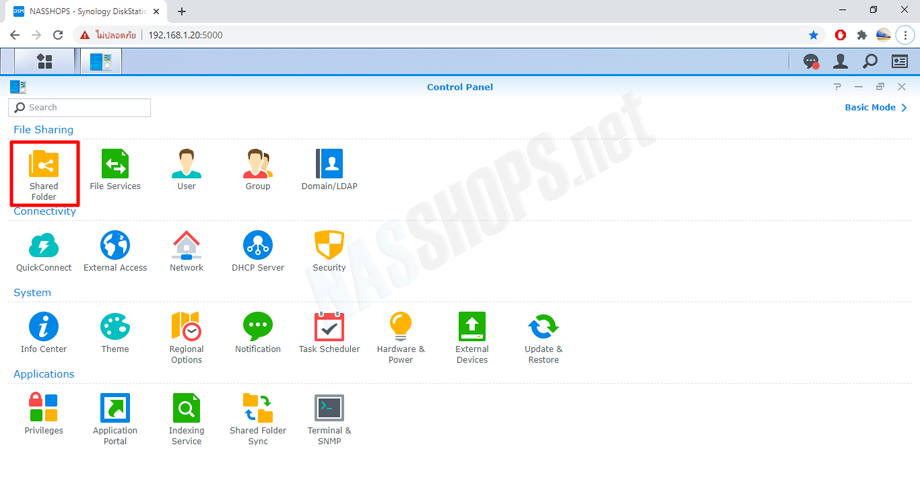Maximize the Control Panel window
The image size is (920, 490).
[x=880, y=87]
